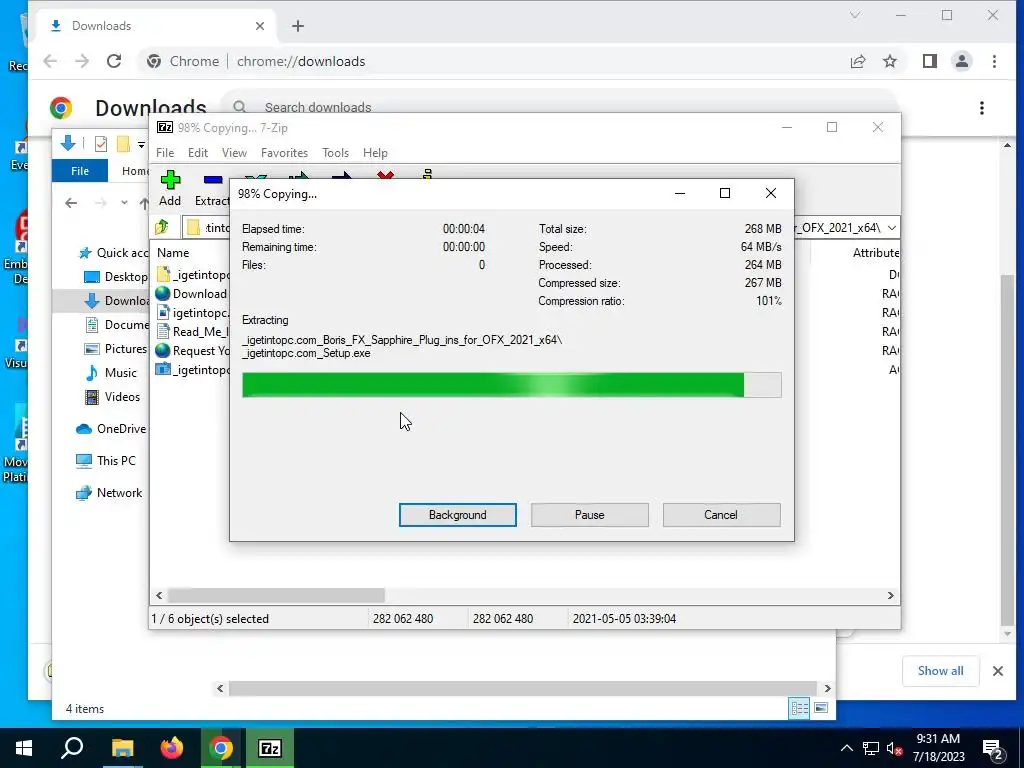Viewport: 1024px width, 768px height.
Task: Select the Downloads browser tab
Action: click(157, 25)
